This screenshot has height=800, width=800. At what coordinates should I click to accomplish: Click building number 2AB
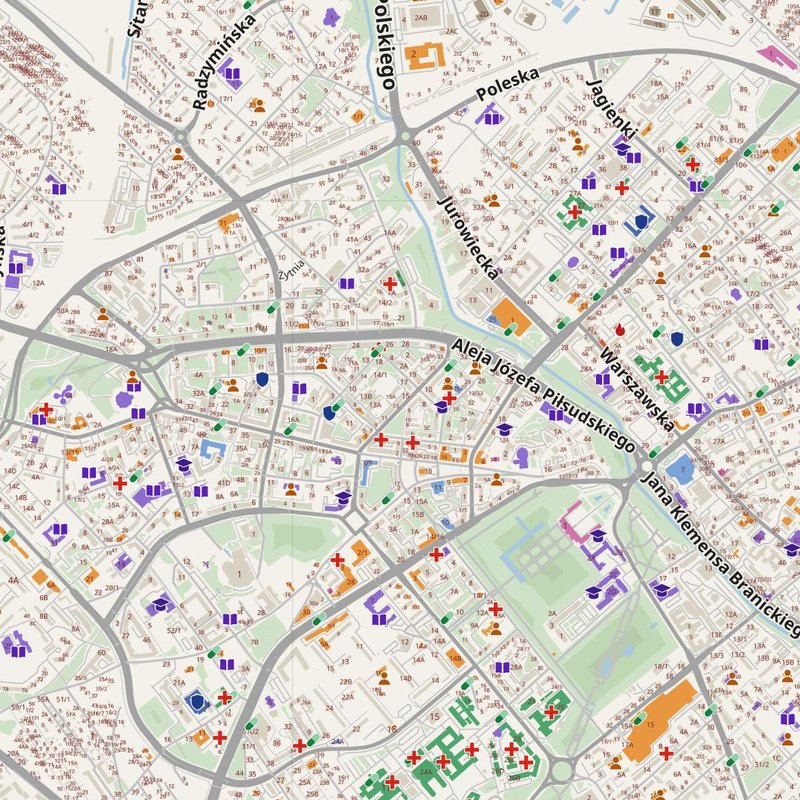(x=421, y=18)
